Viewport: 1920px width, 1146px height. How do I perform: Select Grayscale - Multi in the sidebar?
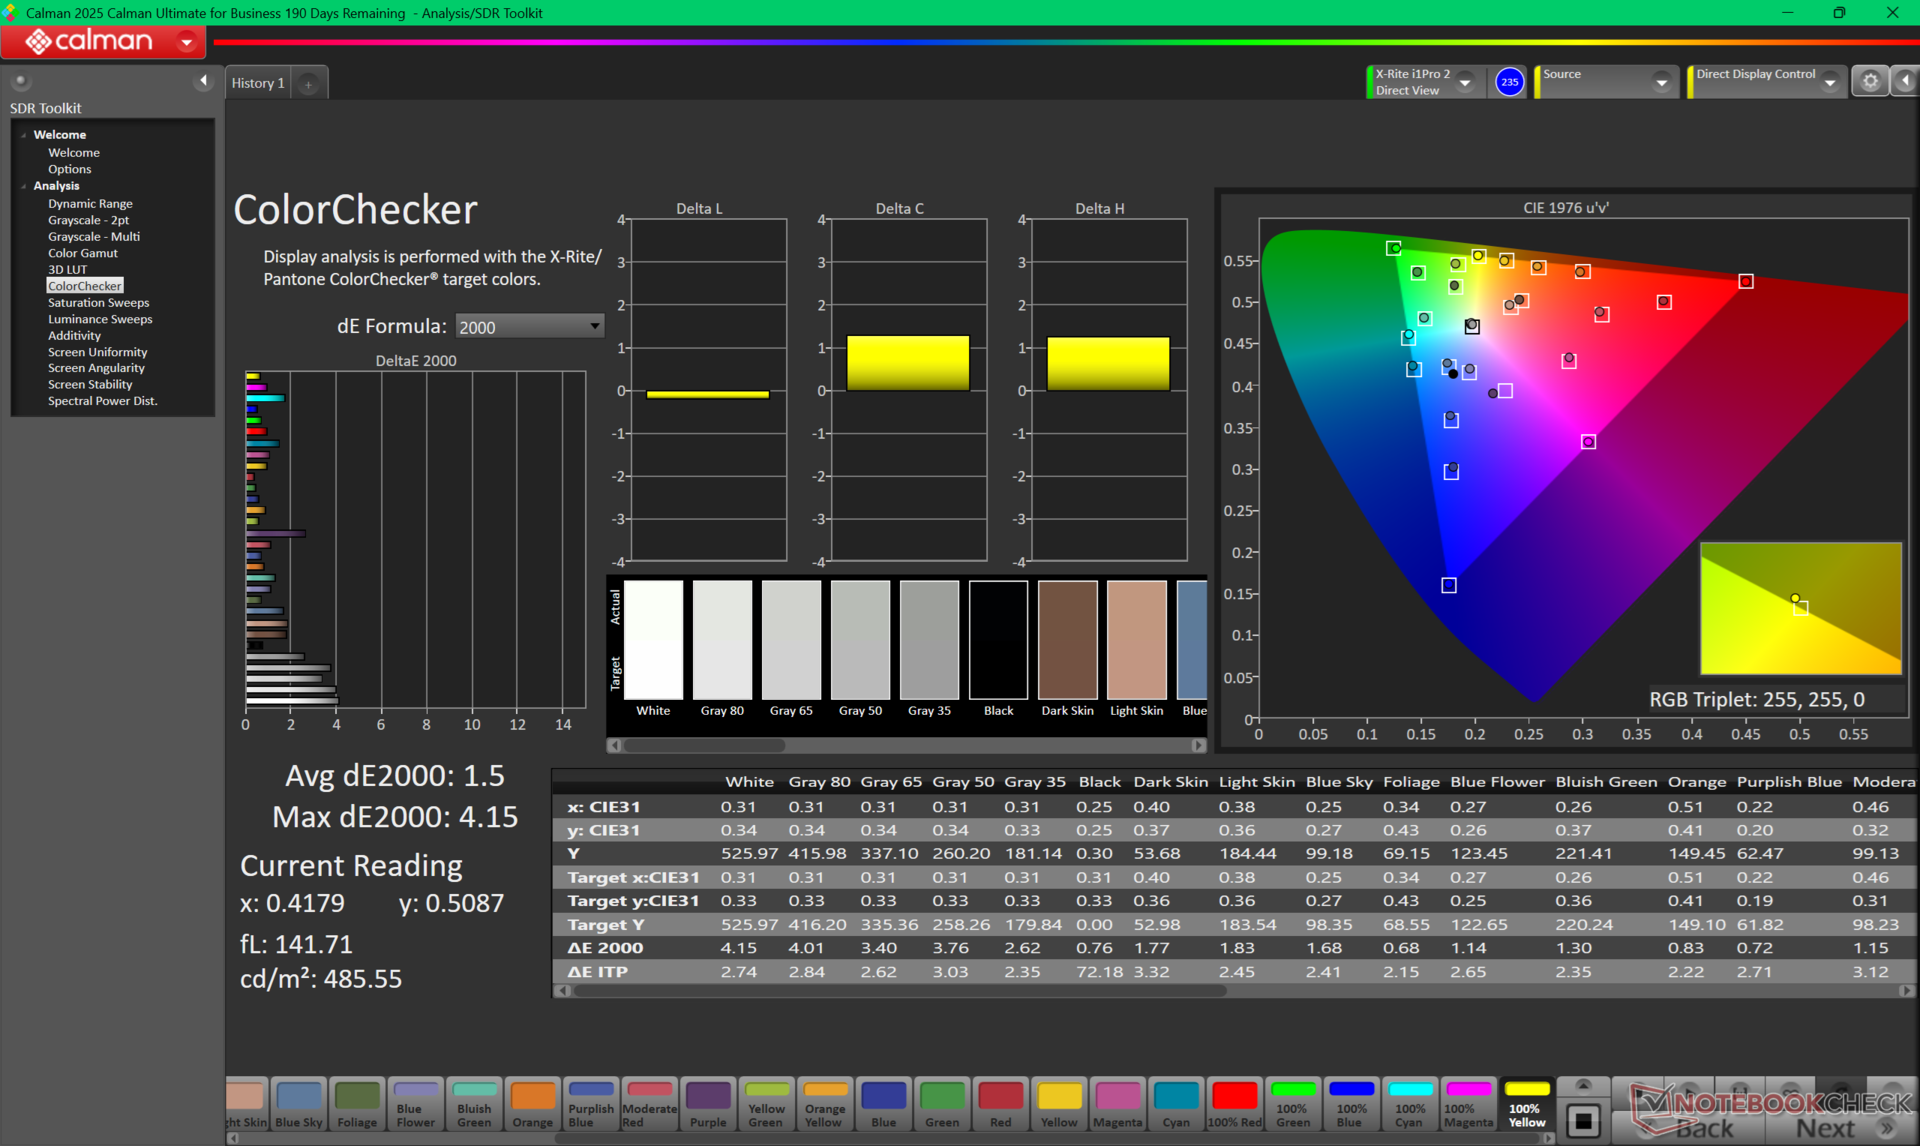[94, 237]
